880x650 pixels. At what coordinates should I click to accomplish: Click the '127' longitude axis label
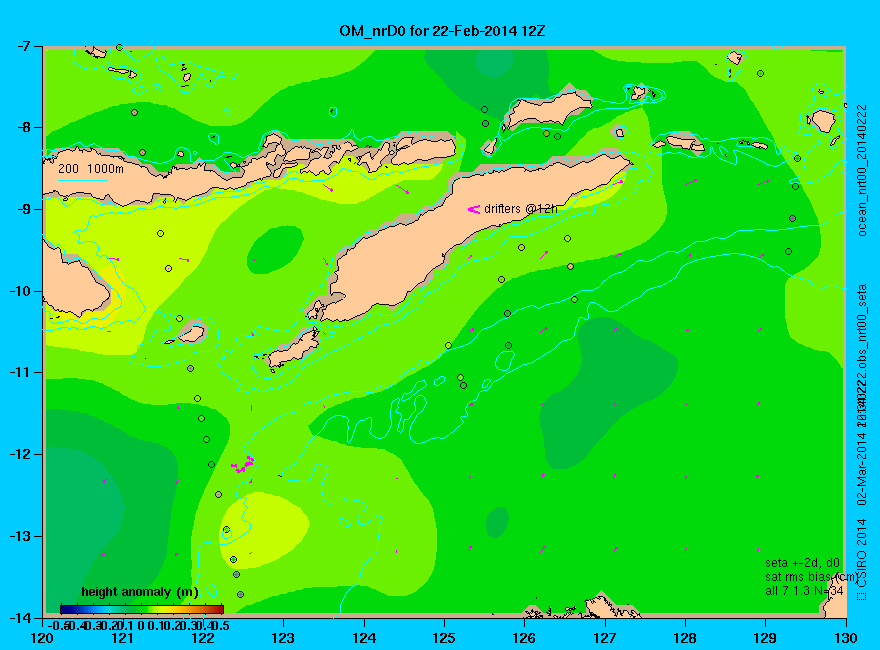[x=605, y=638]
